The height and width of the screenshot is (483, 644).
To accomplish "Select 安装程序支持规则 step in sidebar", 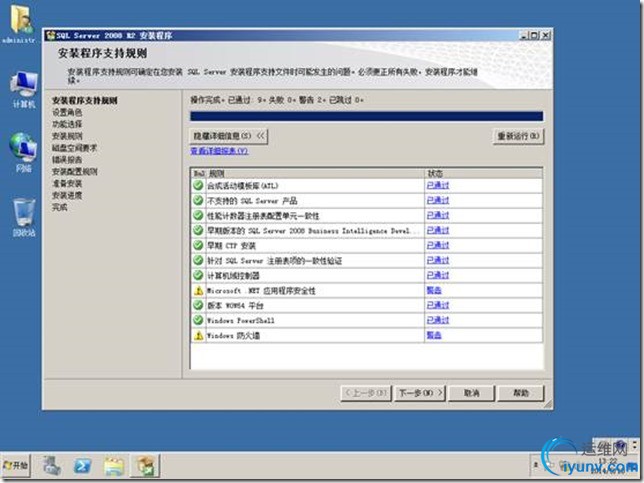I will click(x=85, y=101).
